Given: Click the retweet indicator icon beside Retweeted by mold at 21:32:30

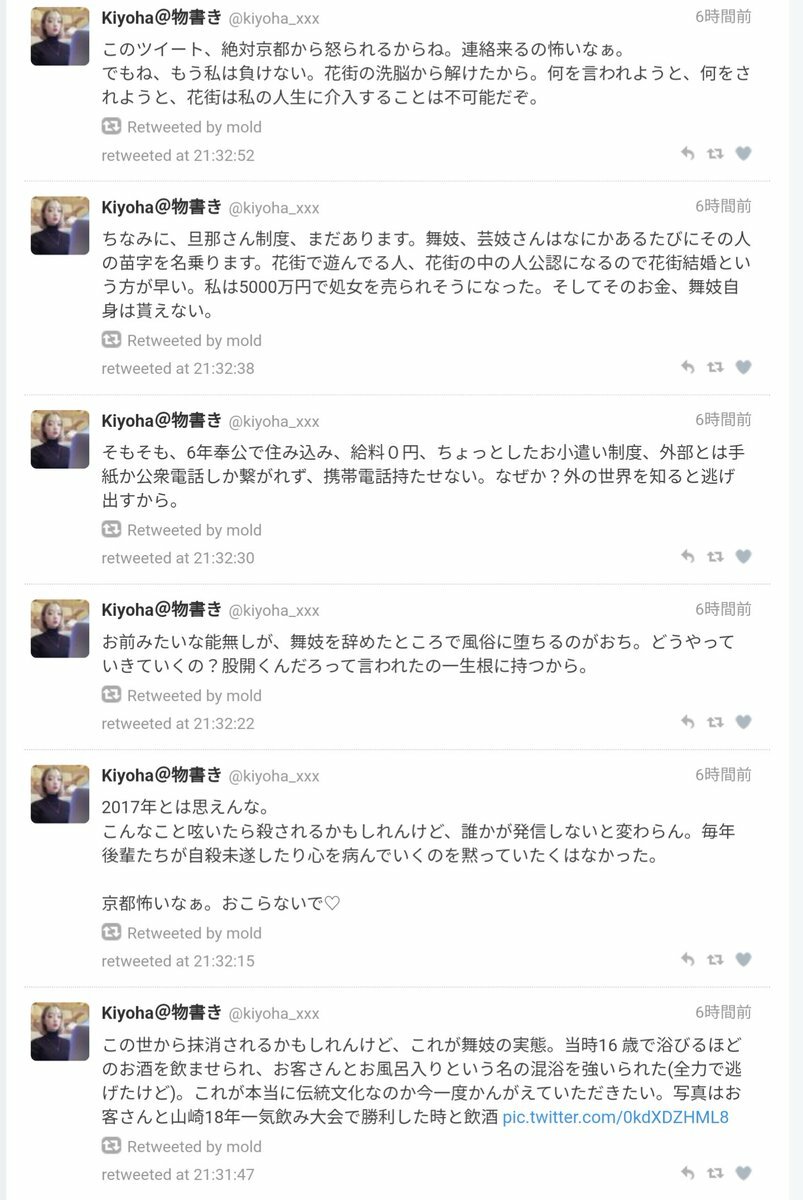Looking at the screenshot, I should pyautogui.click(x=112, y=529).
